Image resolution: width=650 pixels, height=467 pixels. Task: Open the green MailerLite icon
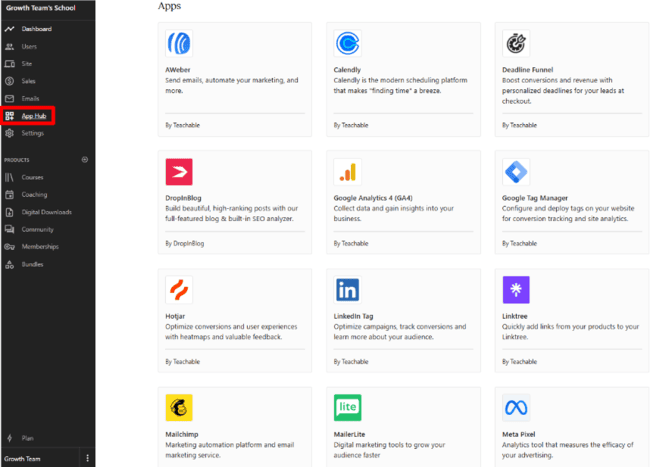(x=347, y=408)
